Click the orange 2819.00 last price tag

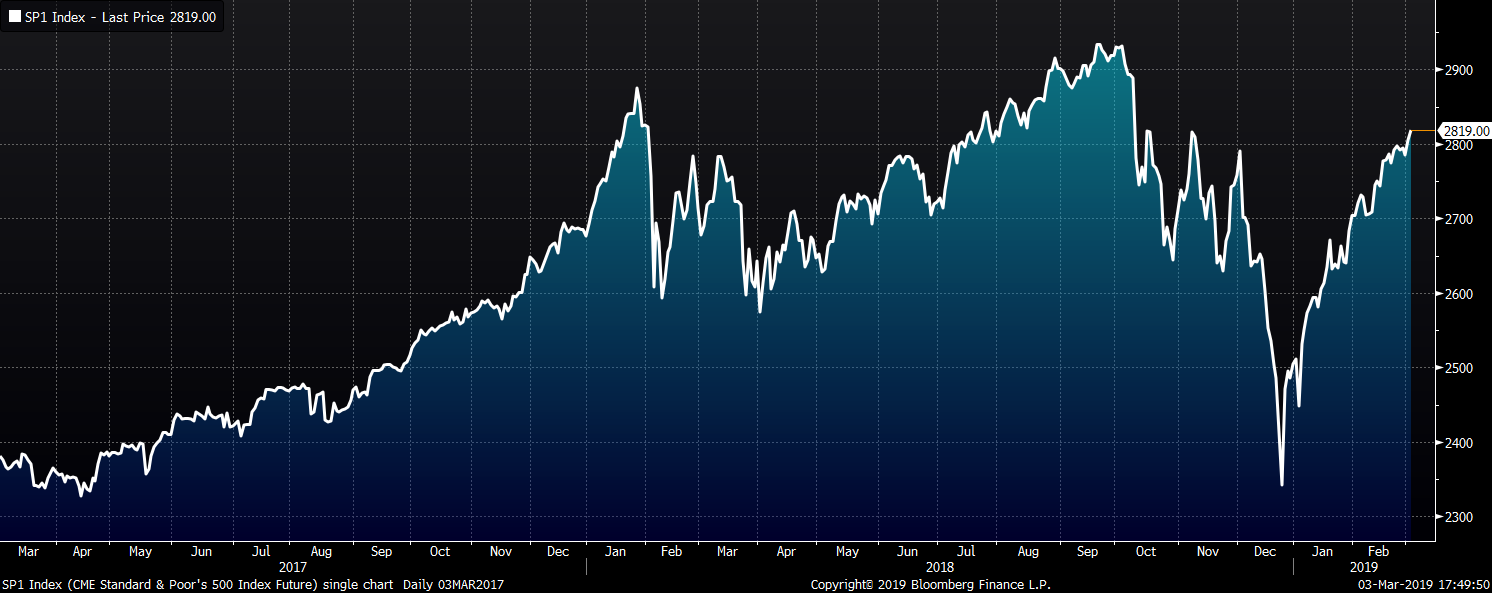pos(1464,131)
